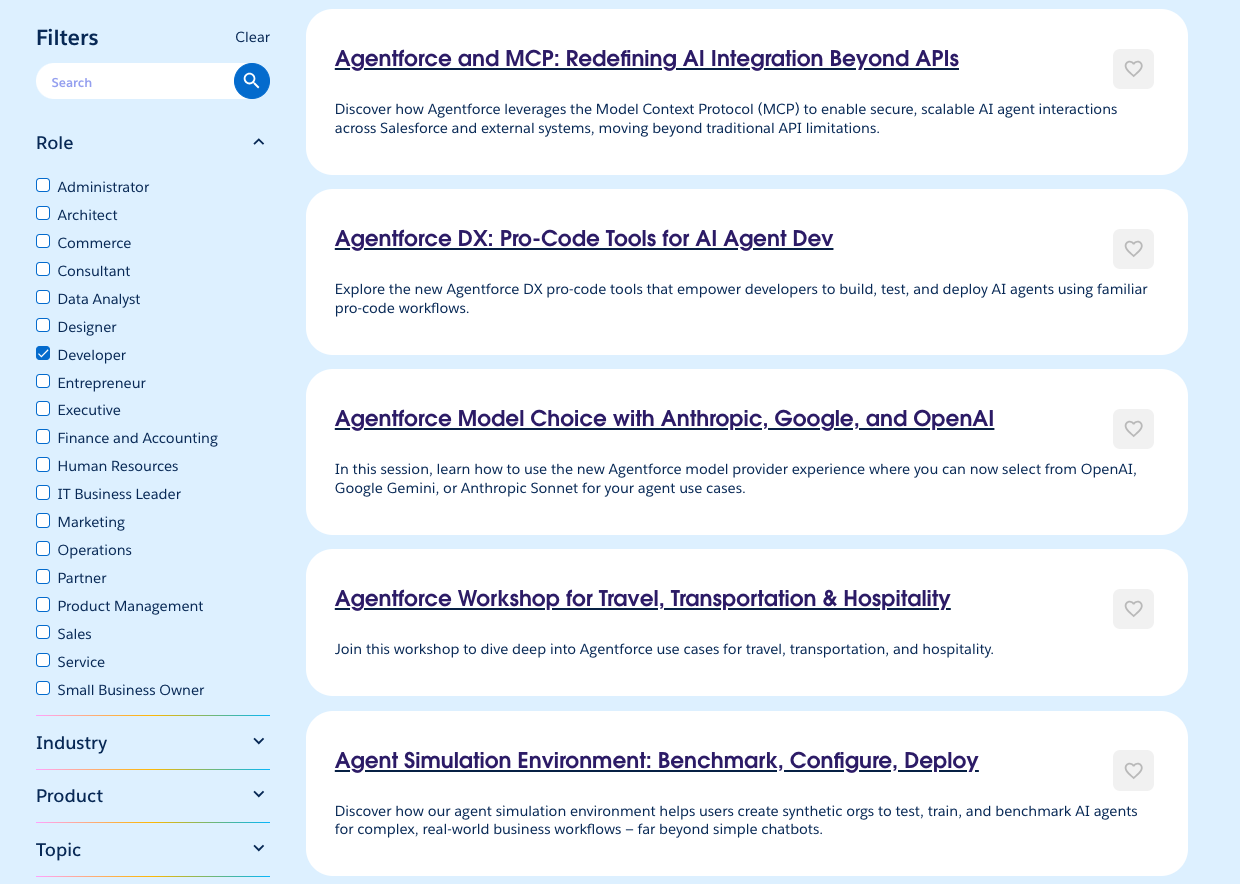Check the Marketing role checkbox
1240x884 pixels.
[43, 520]
